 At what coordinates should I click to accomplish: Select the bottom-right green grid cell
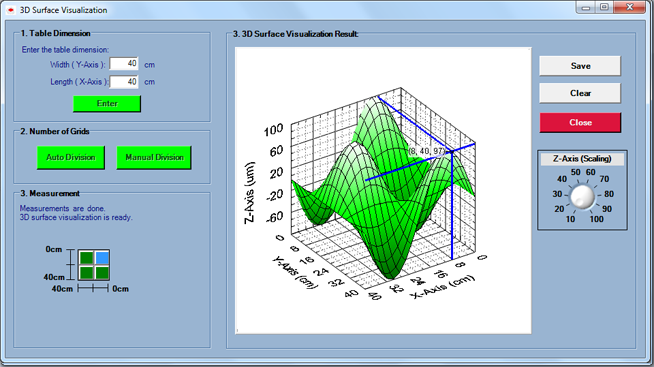pyautogui.click(x=102, y=273)
